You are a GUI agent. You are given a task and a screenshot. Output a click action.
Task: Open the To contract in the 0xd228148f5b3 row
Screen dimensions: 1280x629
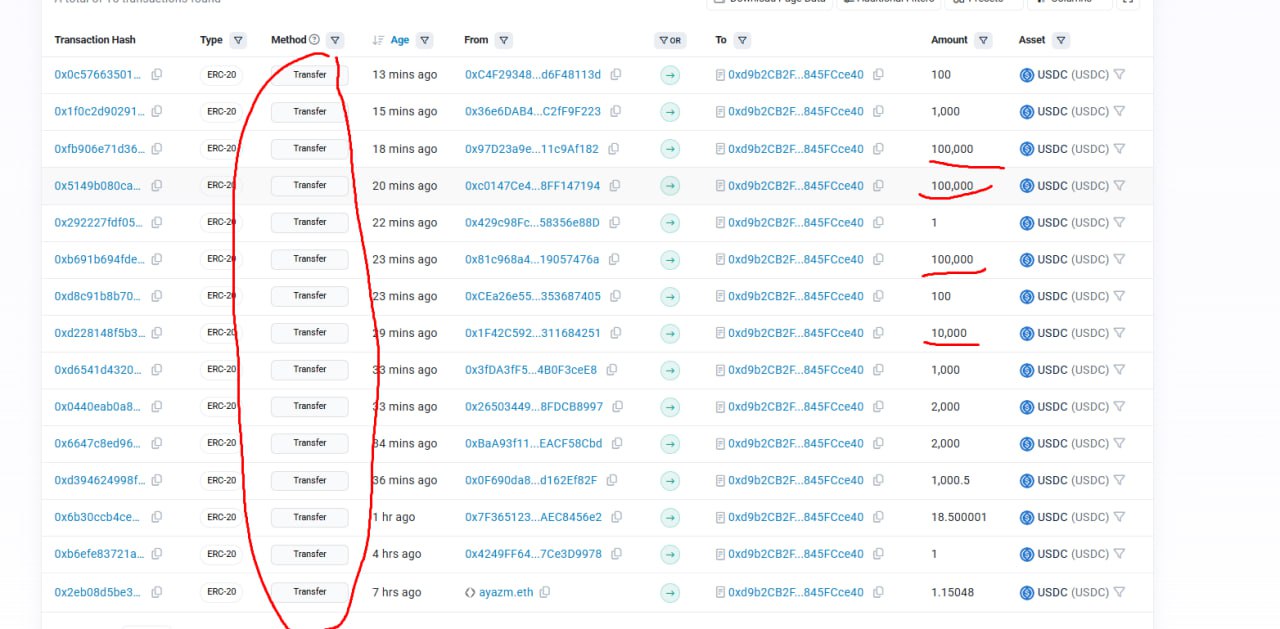[796, 333]
